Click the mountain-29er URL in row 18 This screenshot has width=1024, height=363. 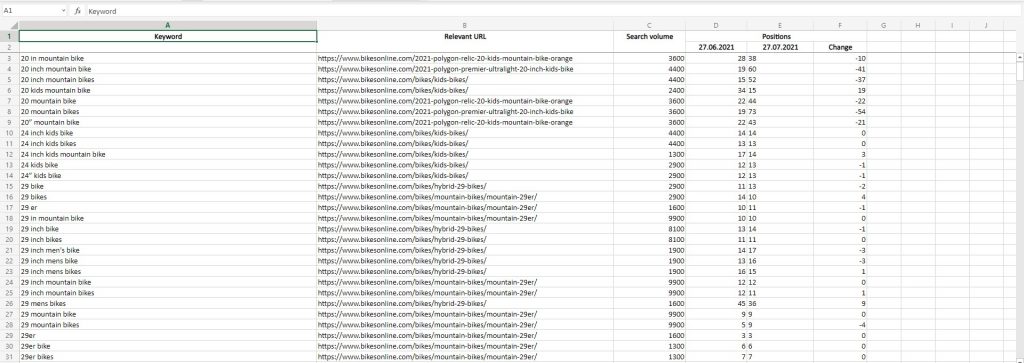(x=427, y=218)
